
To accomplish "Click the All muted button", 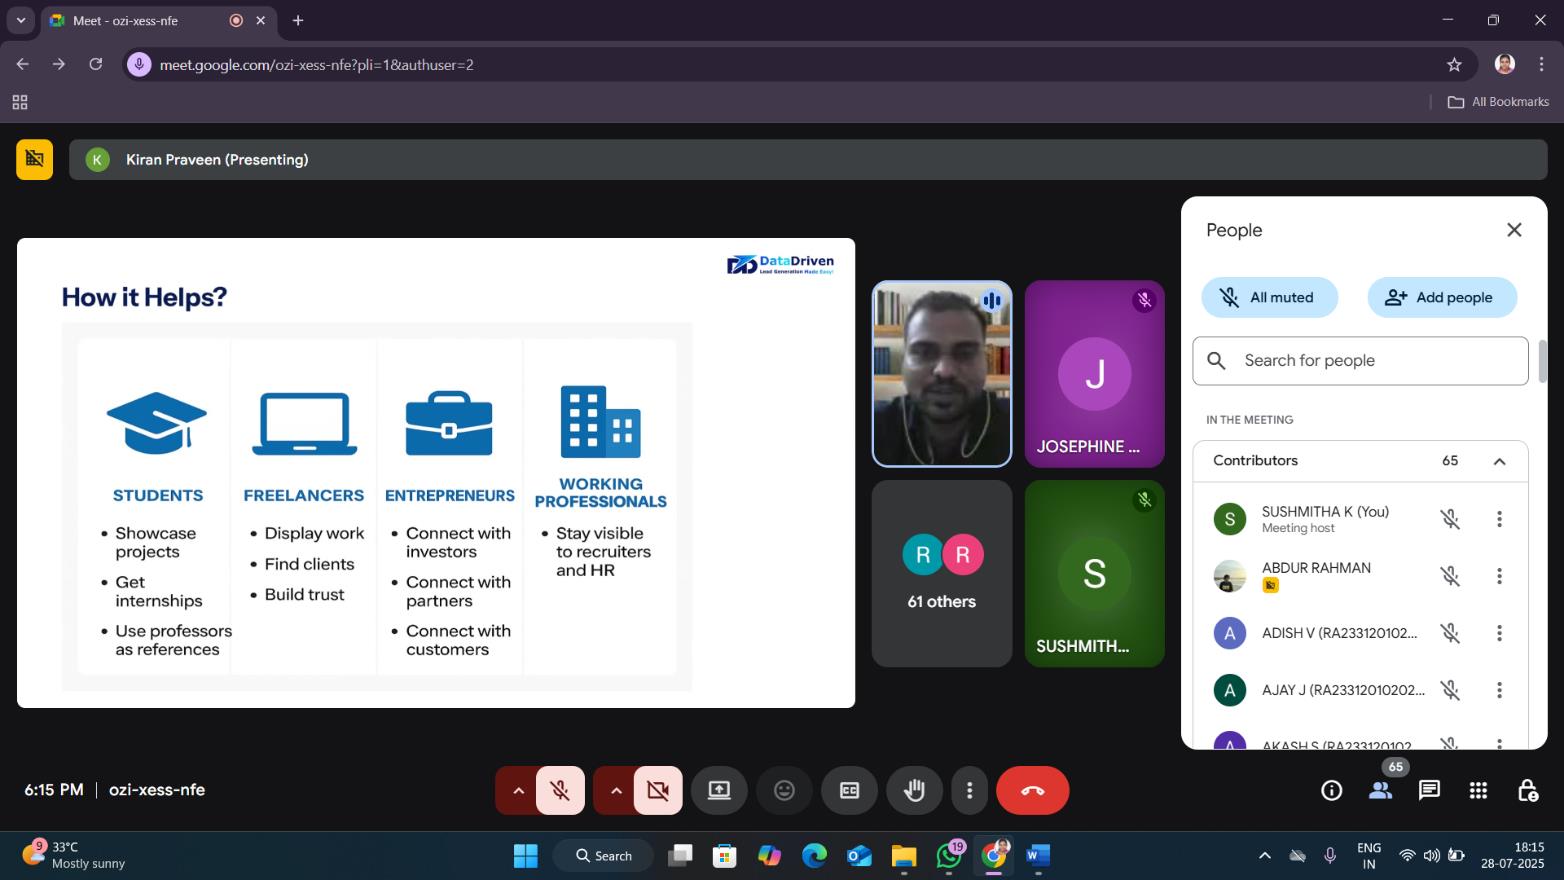I will [x=1268, y=297].
